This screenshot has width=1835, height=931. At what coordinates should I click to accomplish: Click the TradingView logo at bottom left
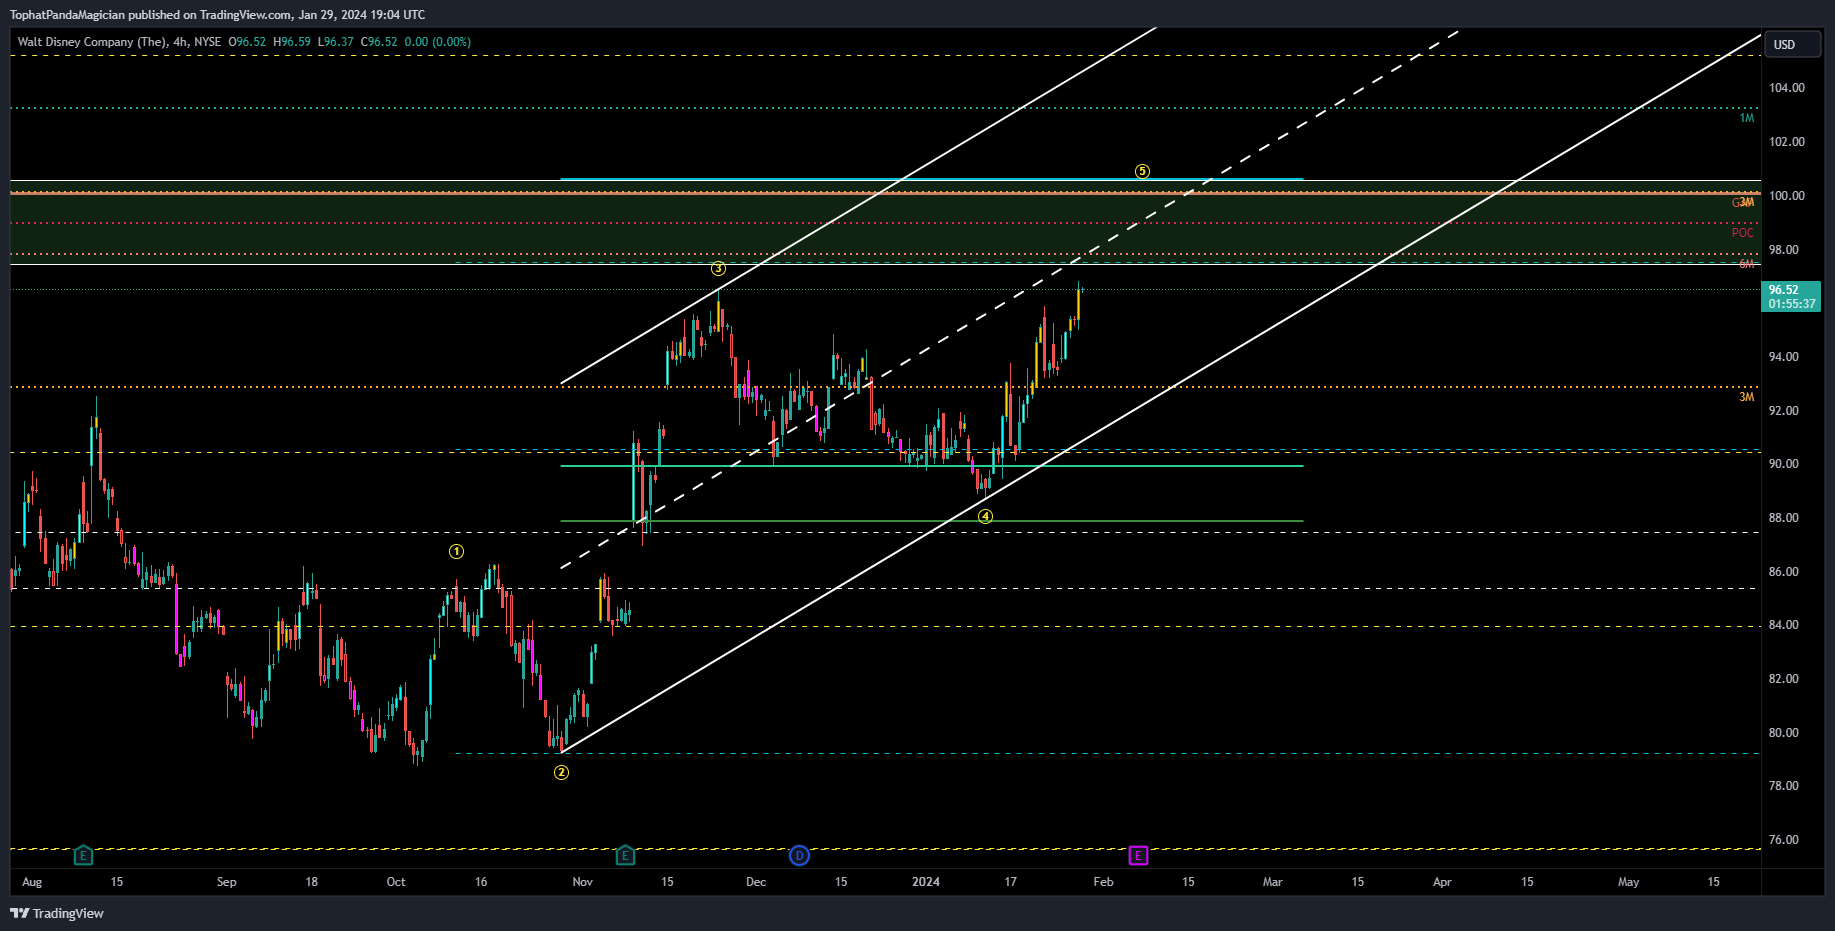[x=57, y=913]
